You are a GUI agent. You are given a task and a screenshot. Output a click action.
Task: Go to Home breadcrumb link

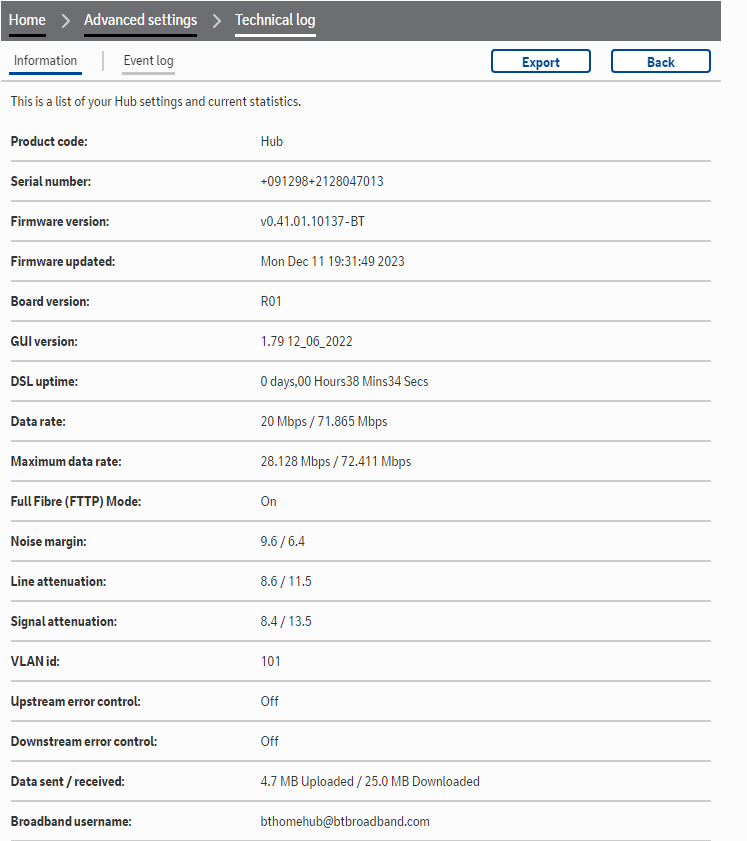pyautogui.click(x=27, y=20)
